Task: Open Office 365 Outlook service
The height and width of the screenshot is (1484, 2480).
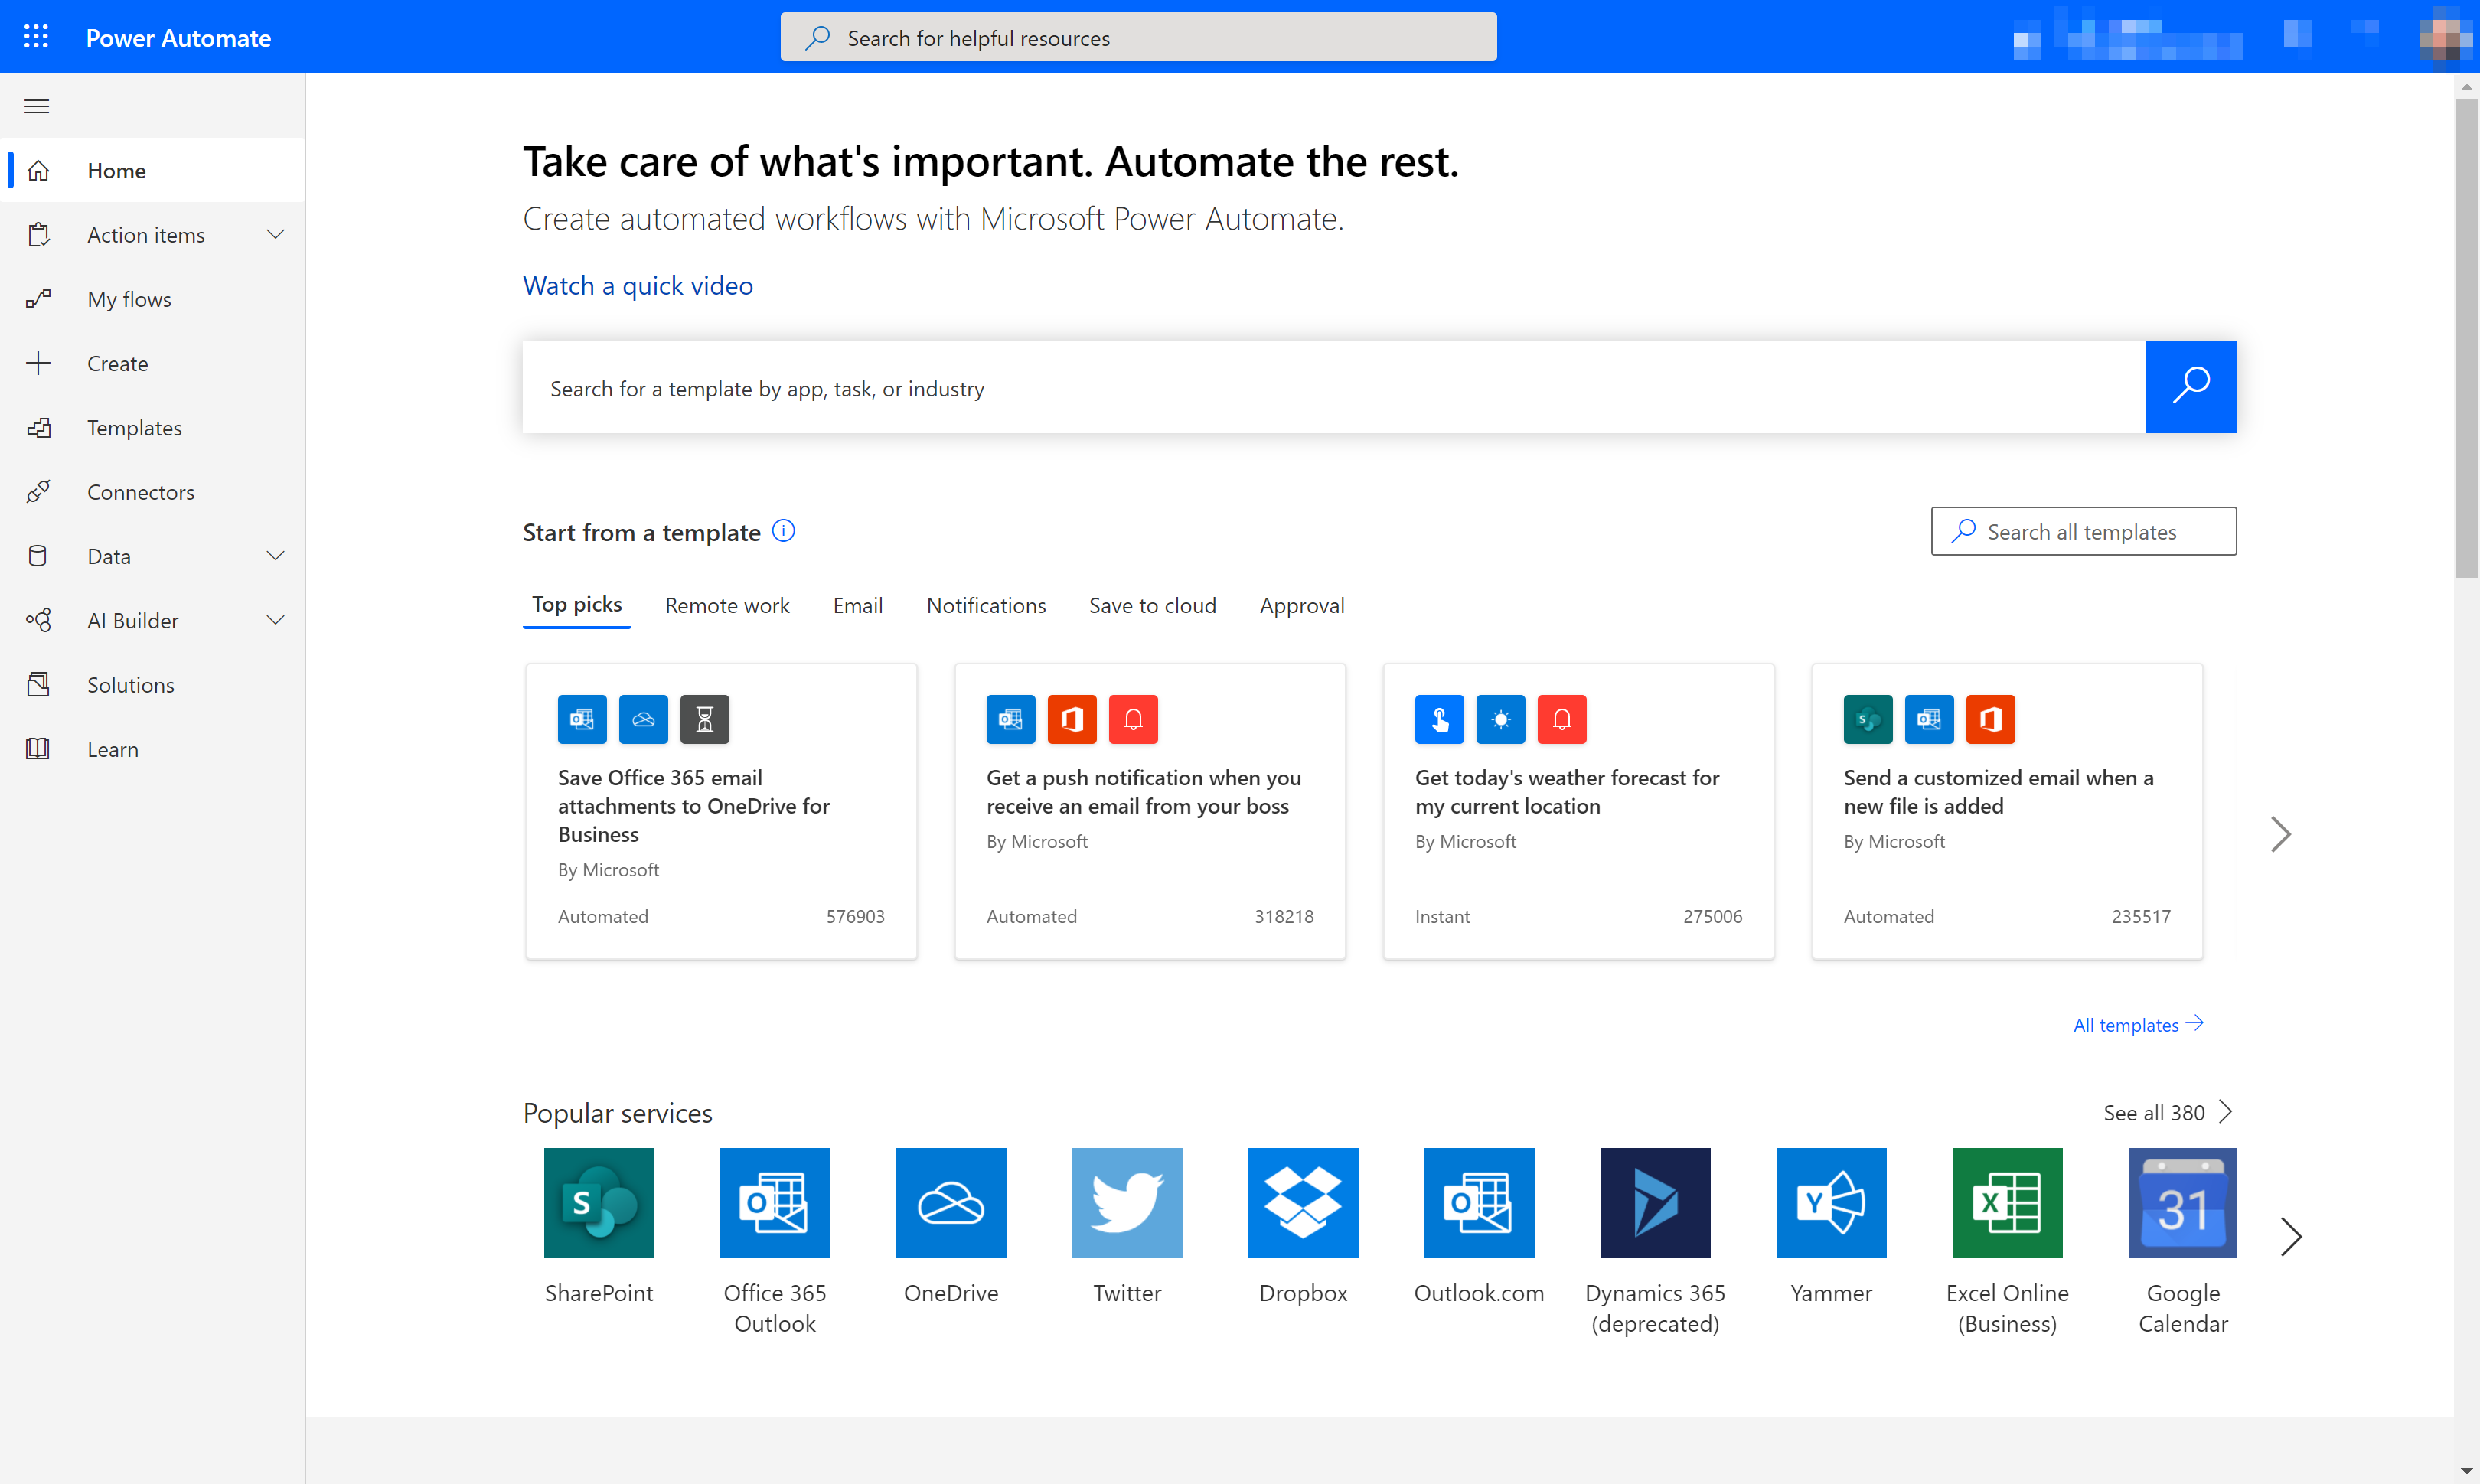Action: tap(775, 1202)
